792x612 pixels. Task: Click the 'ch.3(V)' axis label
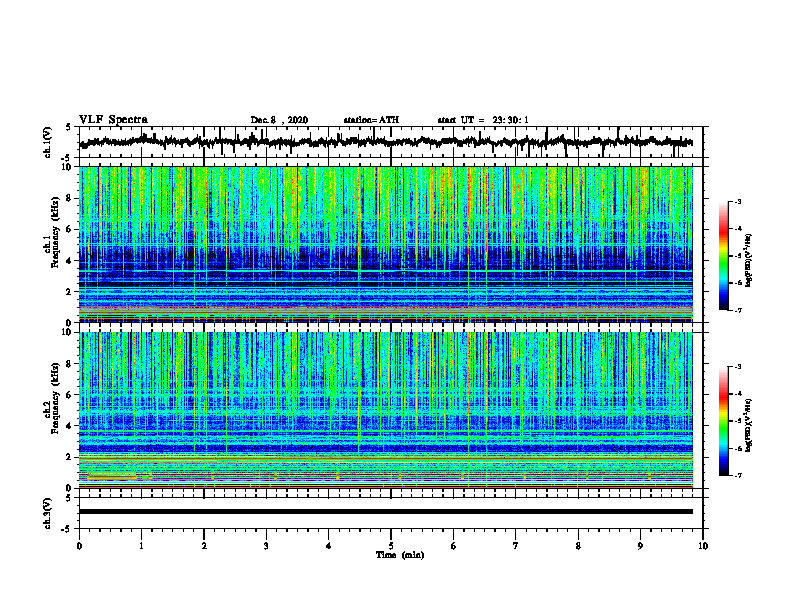[48, 513]
